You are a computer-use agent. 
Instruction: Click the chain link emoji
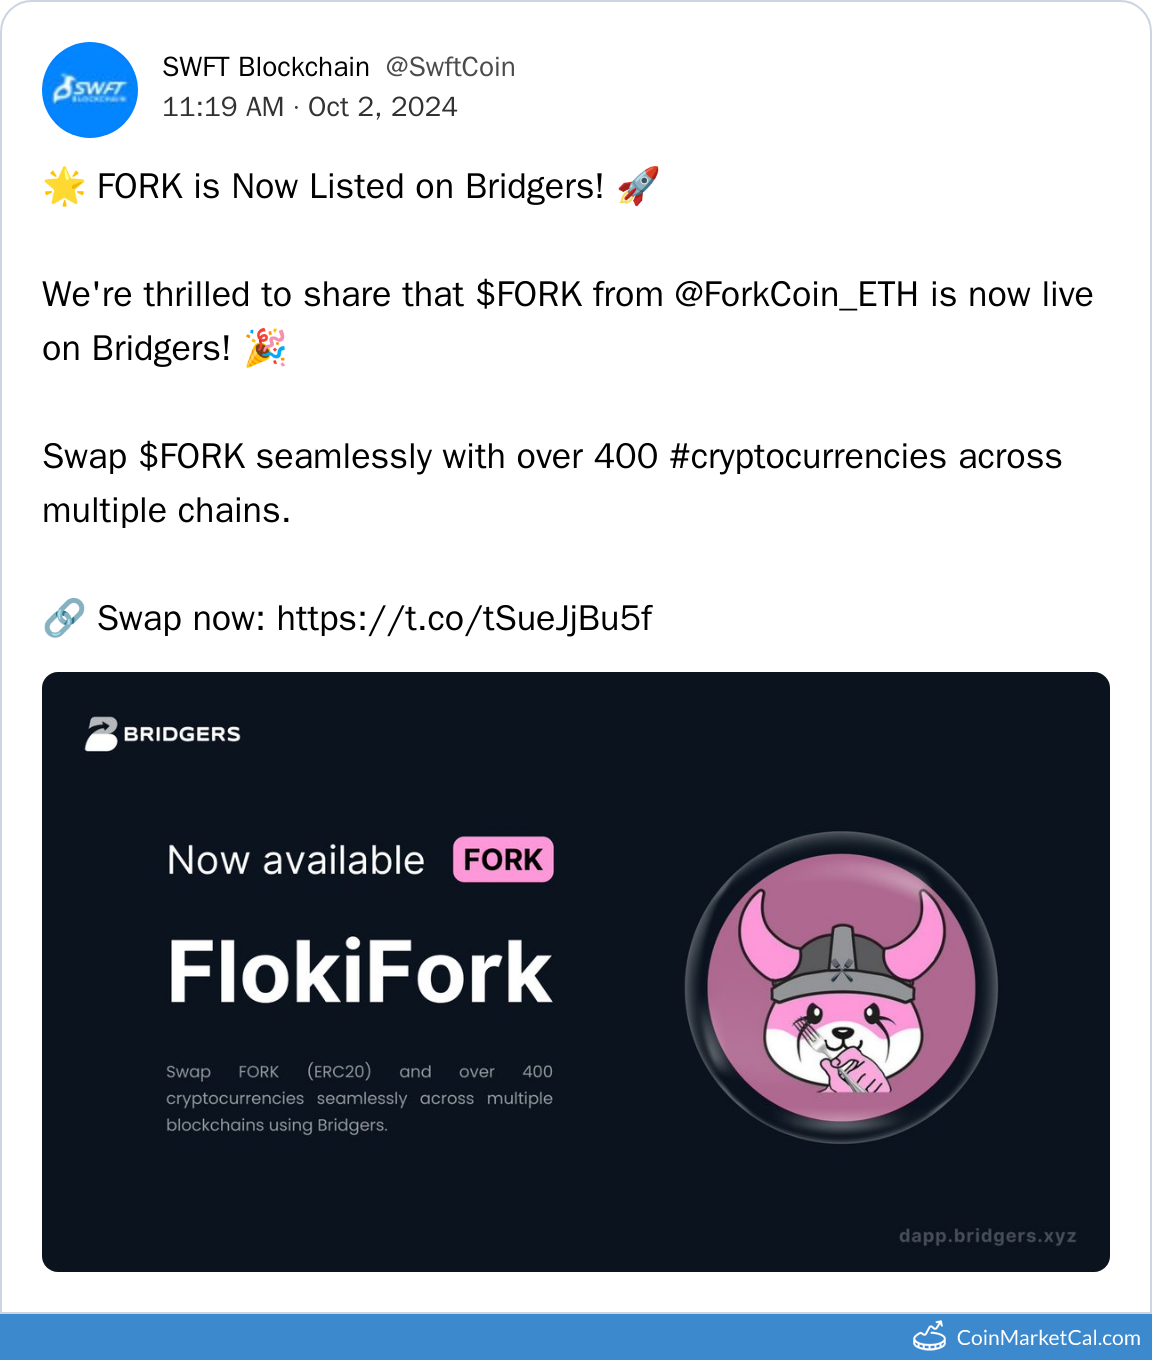tap(64, 618)
